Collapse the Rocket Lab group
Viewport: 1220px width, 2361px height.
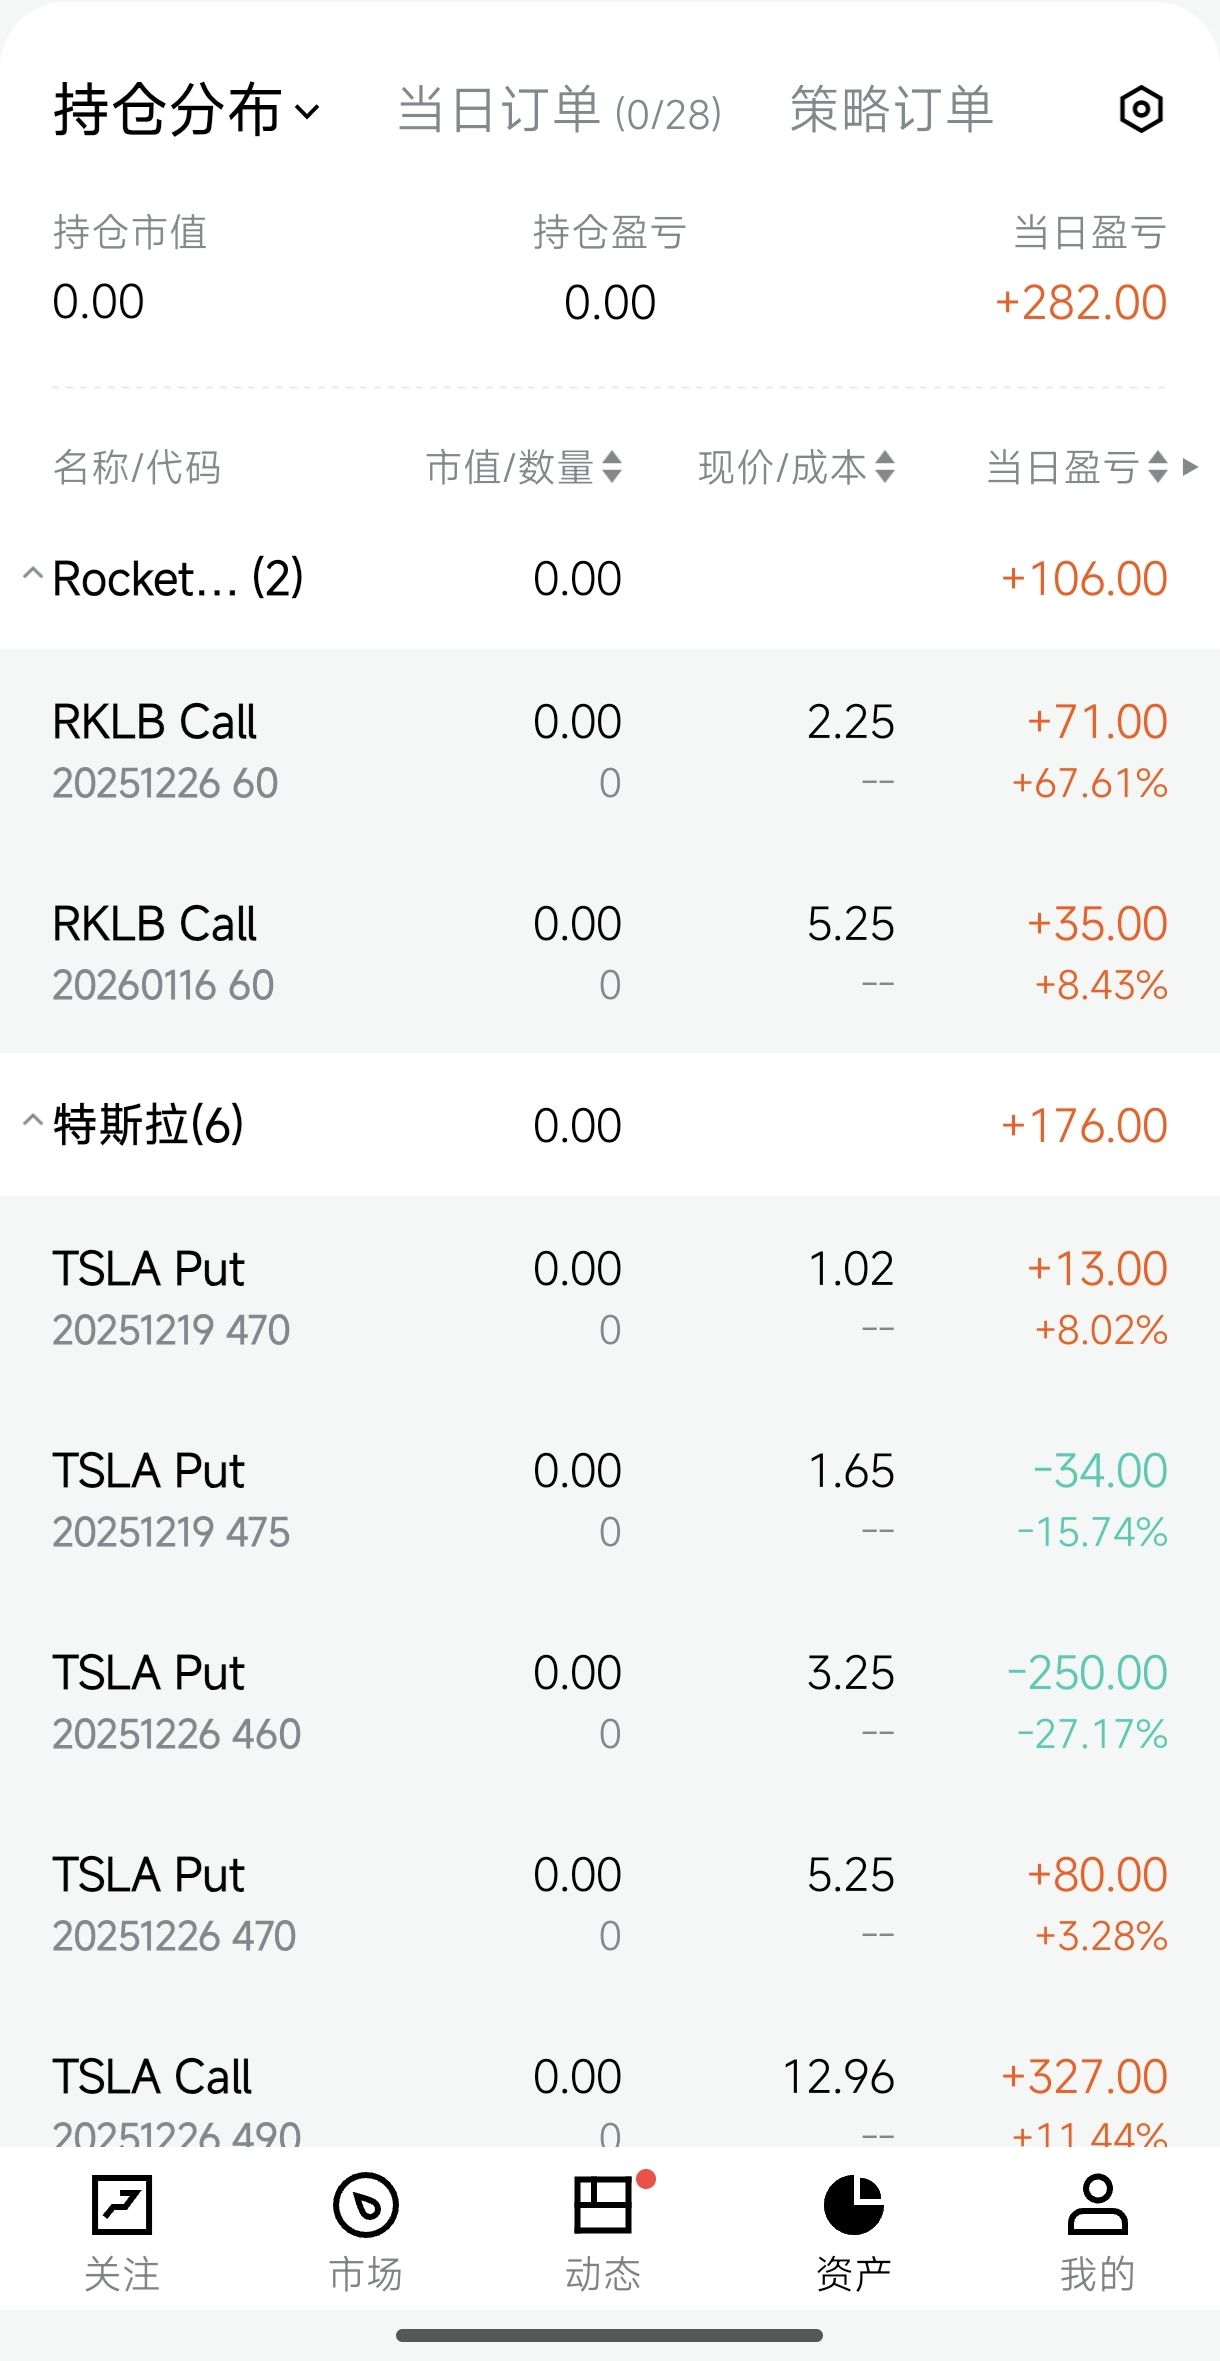pos(33,575)
